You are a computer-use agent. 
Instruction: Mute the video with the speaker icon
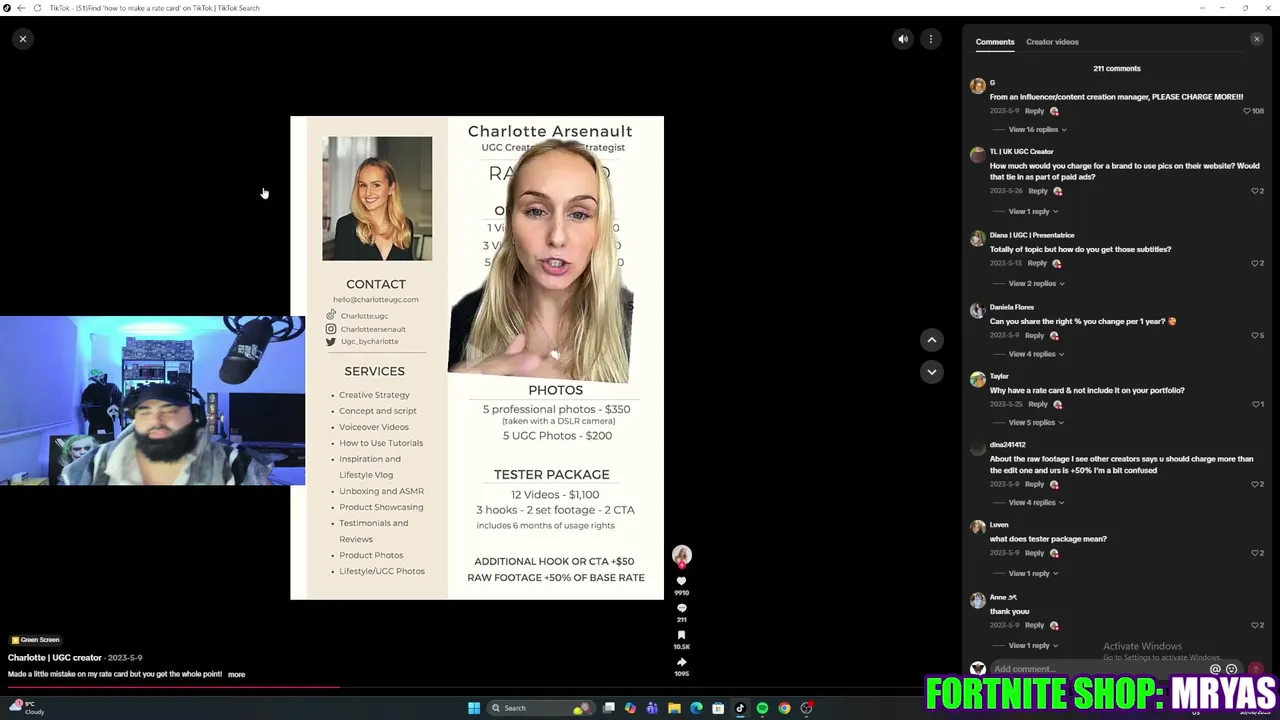pyautogui.click(x=903, y=39)
